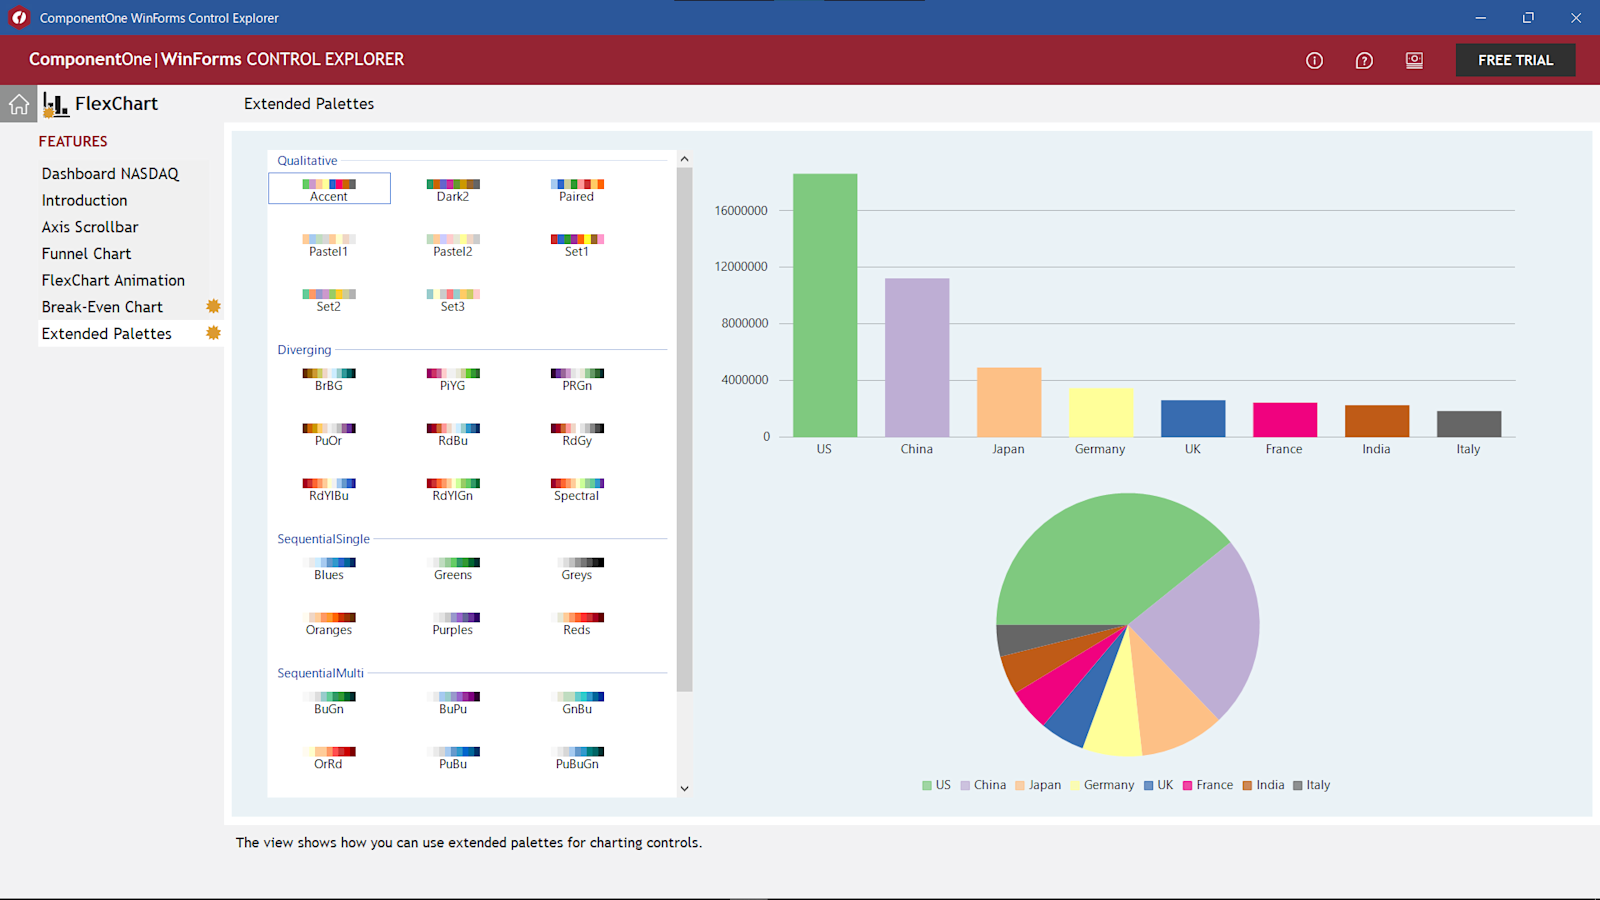Open the Funnel Chart feature
This screenshot has width=1600, height=900.
coord(87,254)
